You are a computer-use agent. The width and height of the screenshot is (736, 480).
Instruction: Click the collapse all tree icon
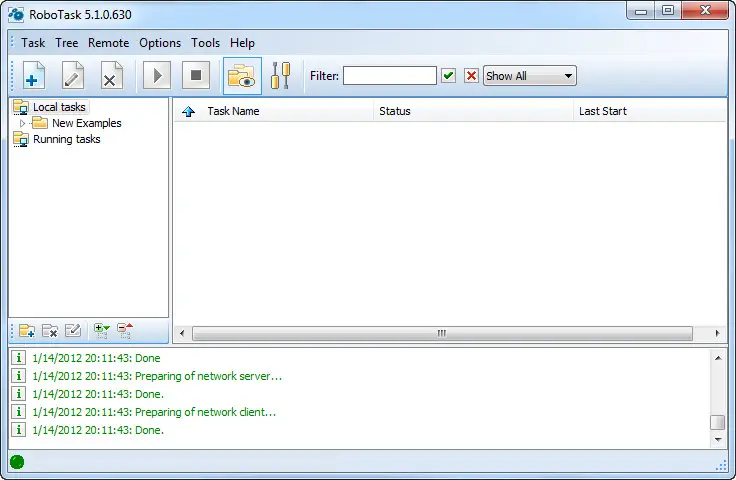125,330
